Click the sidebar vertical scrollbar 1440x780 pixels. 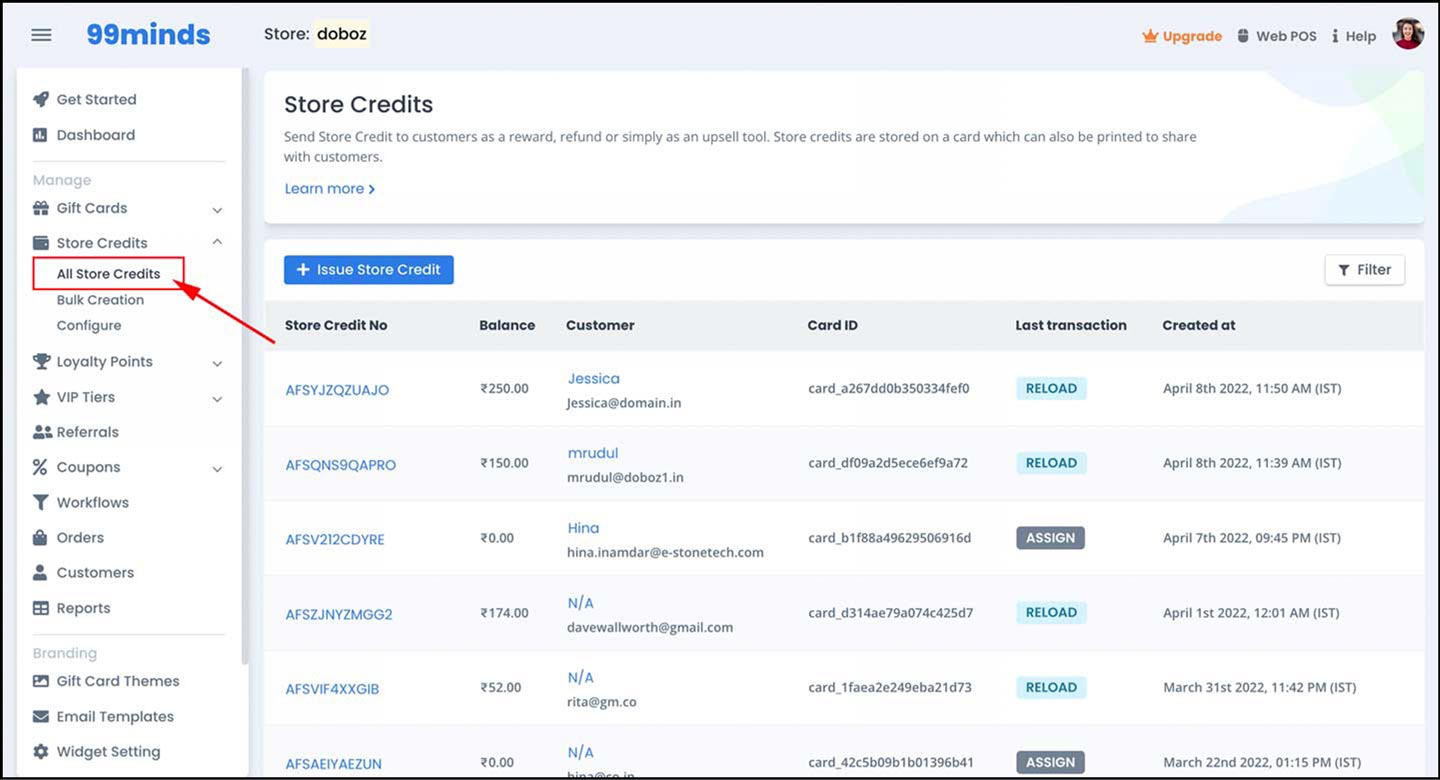click(244, 366)
